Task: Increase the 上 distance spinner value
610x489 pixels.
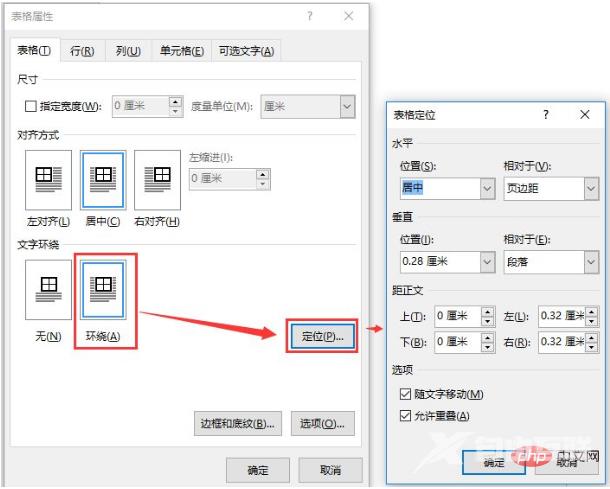Action: click(x=487, y=311)
